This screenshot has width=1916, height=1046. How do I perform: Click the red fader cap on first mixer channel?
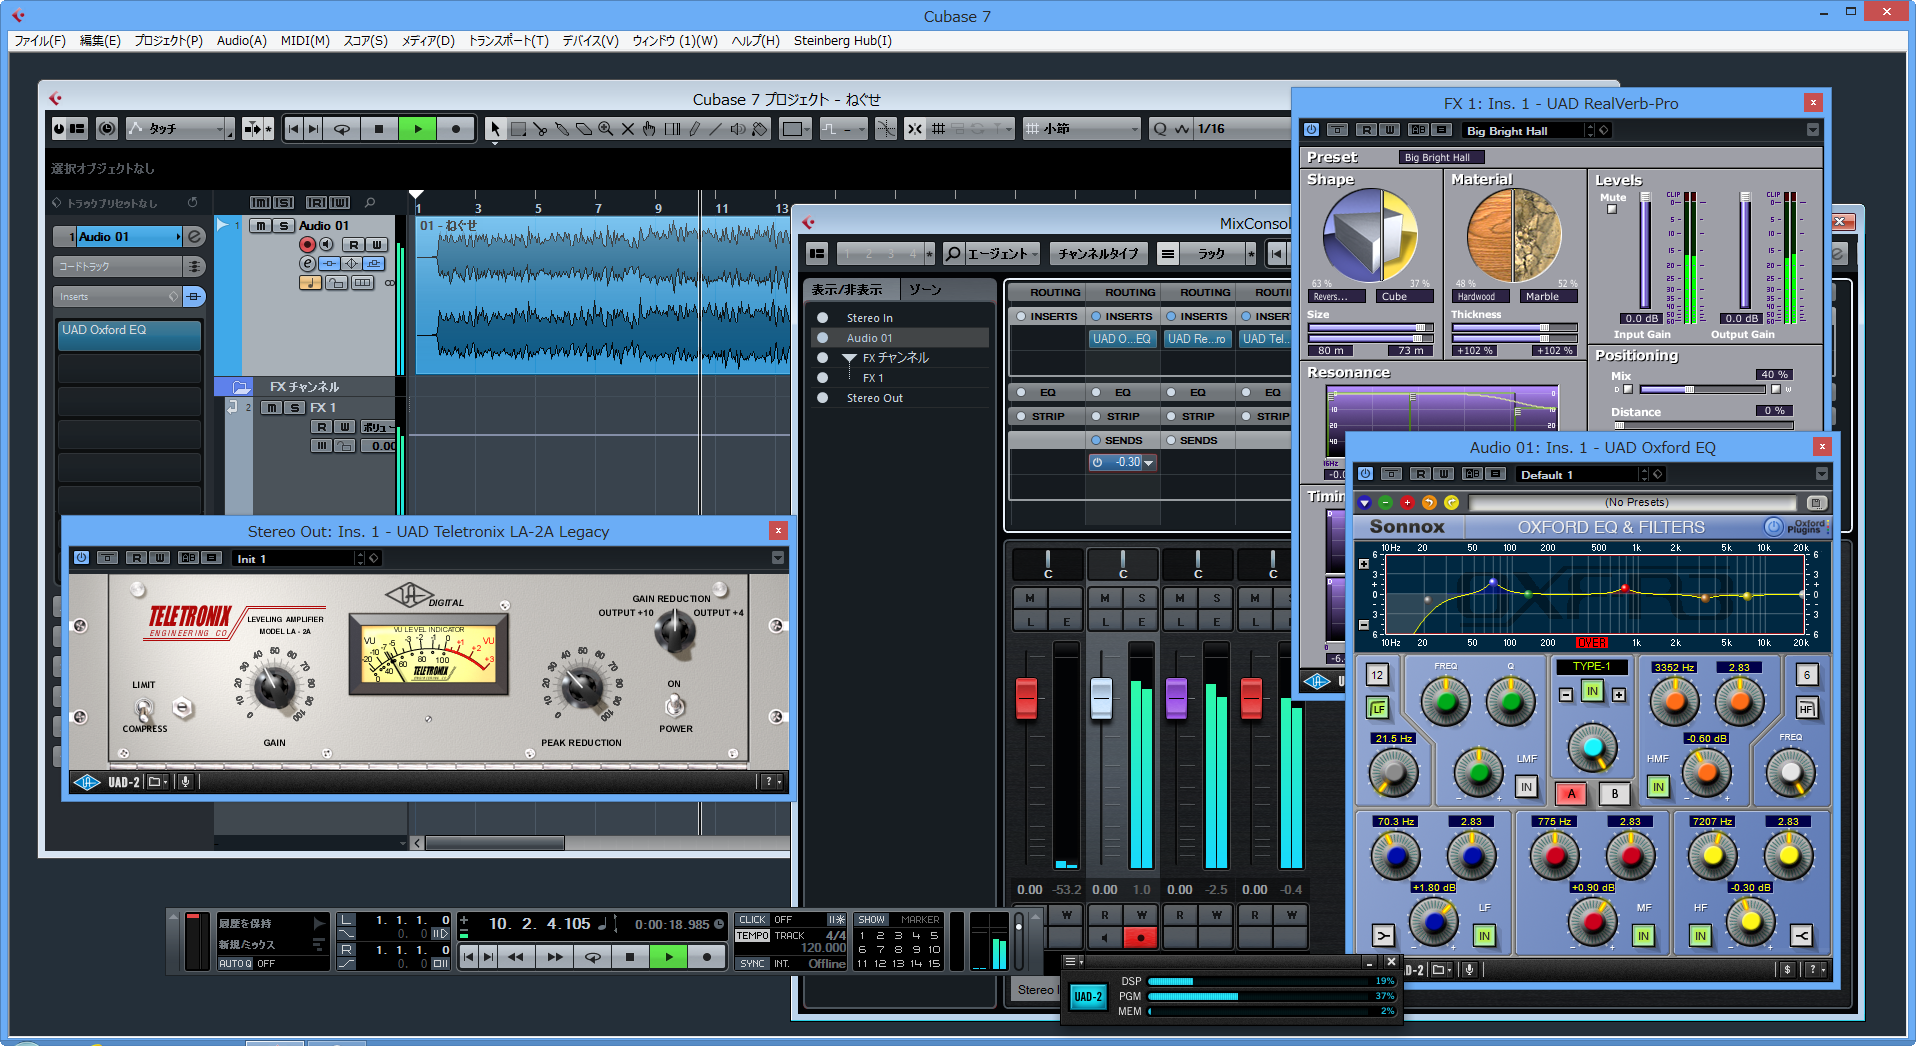(1026, 698)
